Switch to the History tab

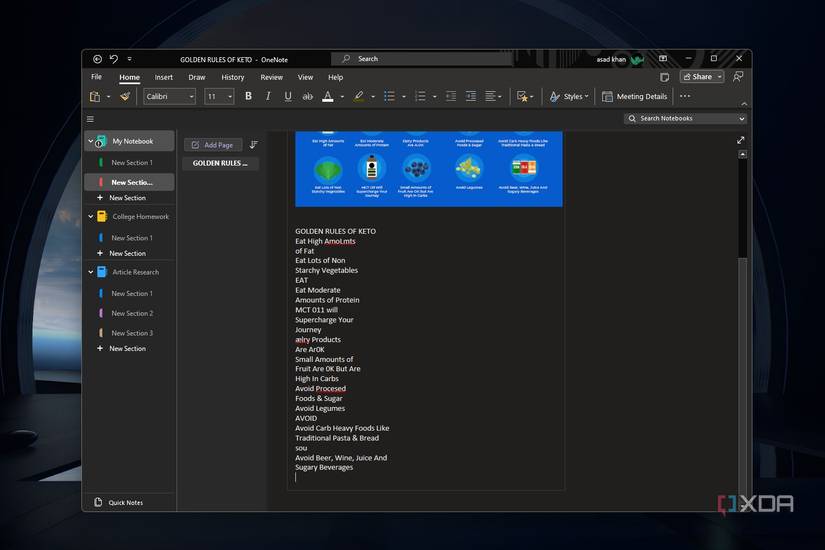tap(233, 77)
